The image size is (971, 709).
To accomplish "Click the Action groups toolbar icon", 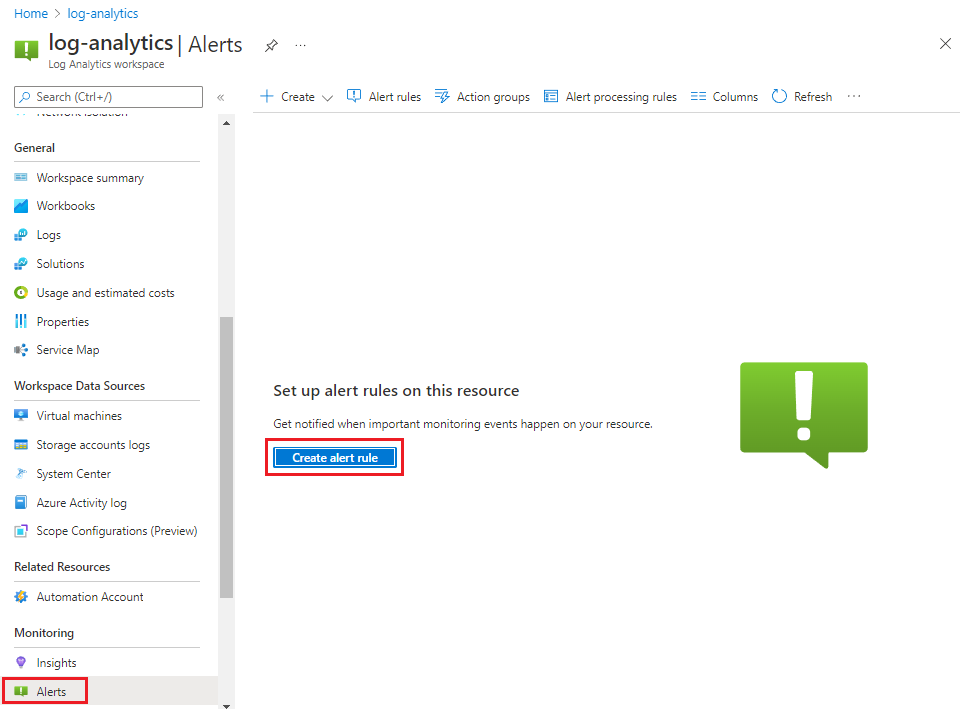I will [x=442, y=96].
